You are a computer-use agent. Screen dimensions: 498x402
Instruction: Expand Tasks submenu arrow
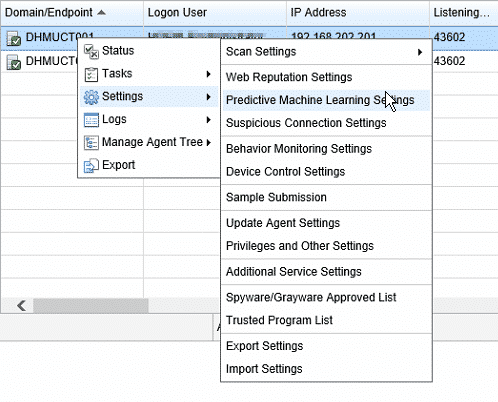click(209, 74)
